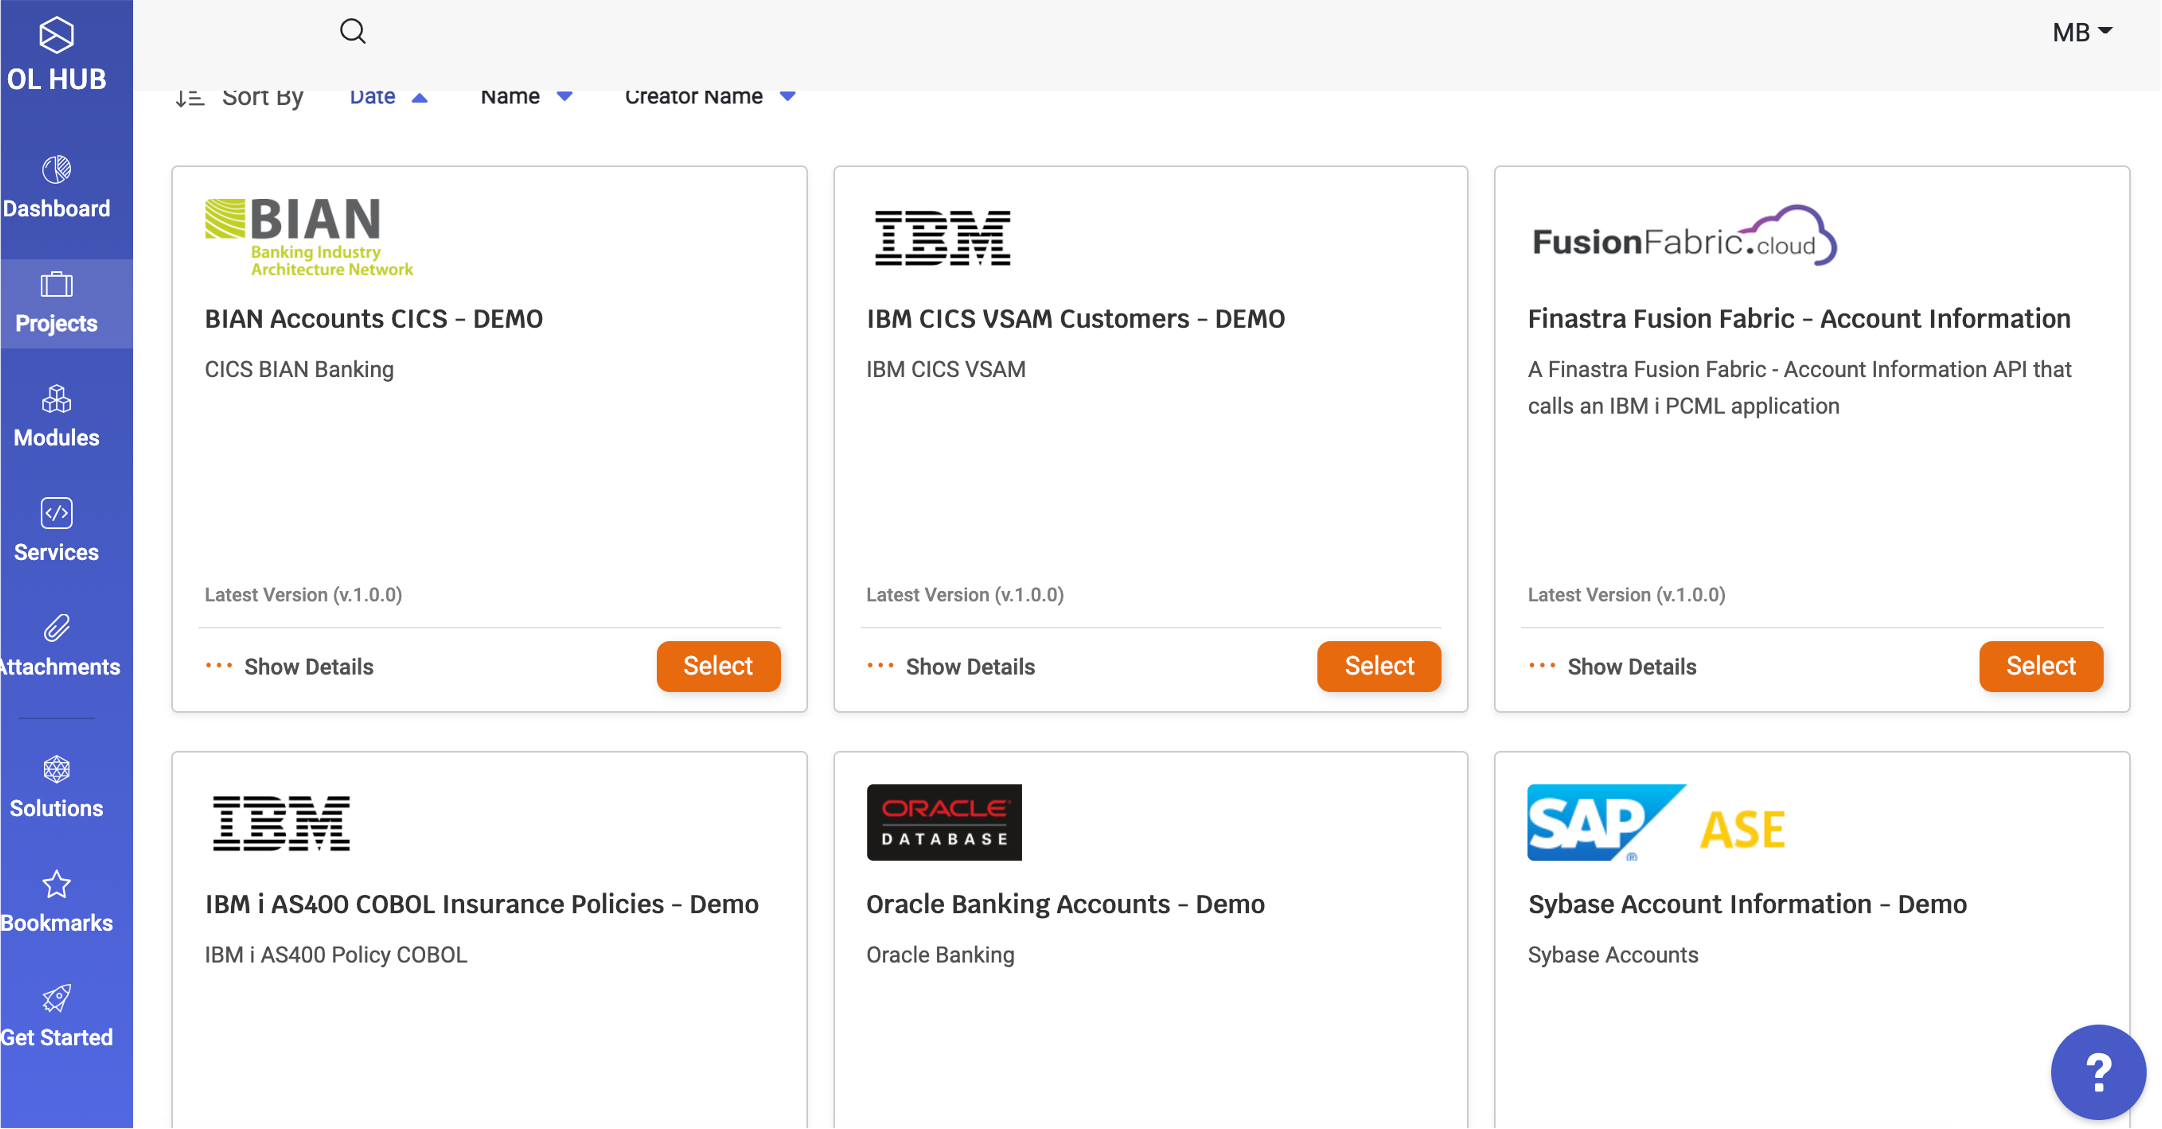Select the IBM CICS VSAM Customers project

coord(1378,666)
